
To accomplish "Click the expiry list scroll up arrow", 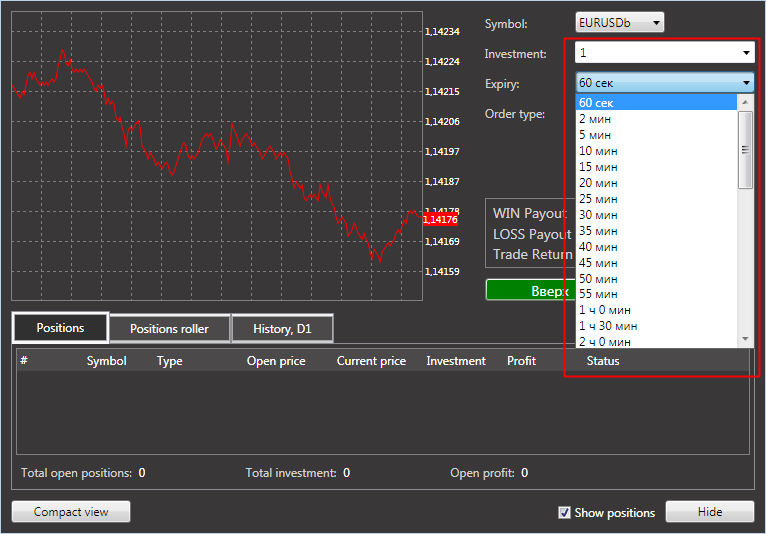I will click(x=745, y=102).
